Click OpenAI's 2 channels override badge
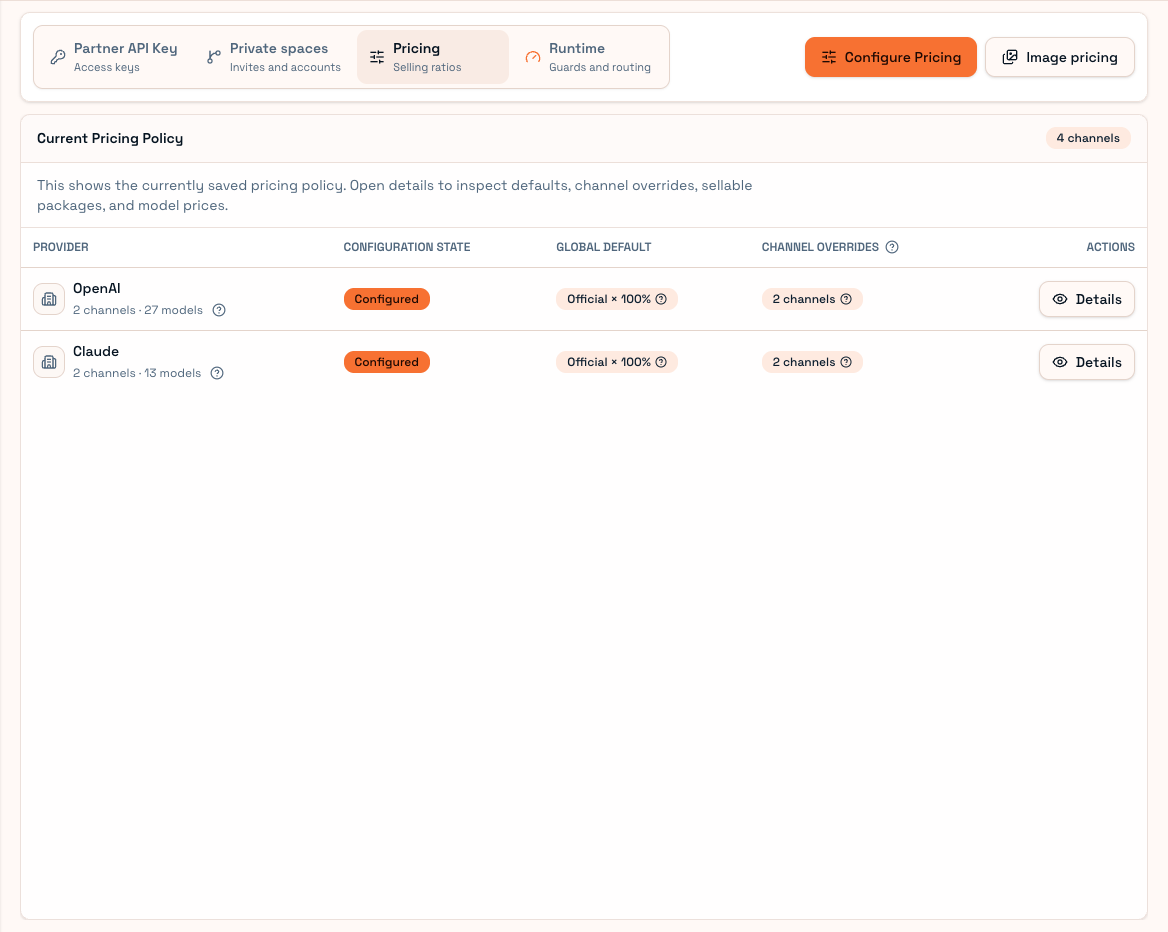This screenshot has width=1168, height=932. (x=812, y=299)
